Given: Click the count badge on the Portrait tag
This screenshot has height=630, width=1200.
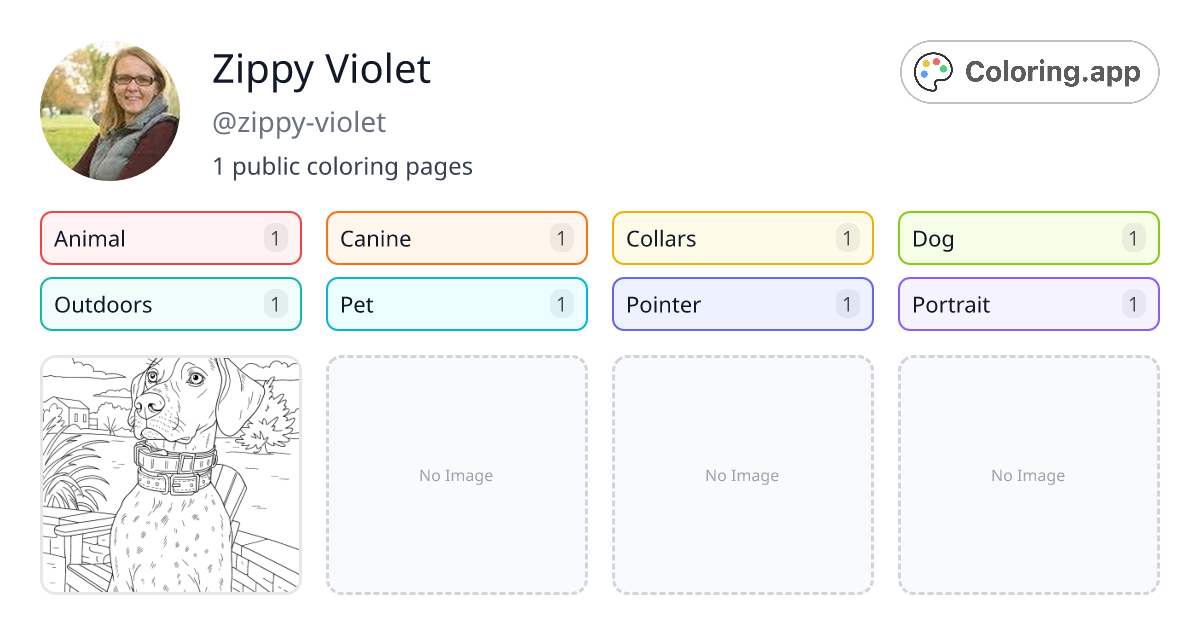Looking at the screenshot, I should 1133,304.
